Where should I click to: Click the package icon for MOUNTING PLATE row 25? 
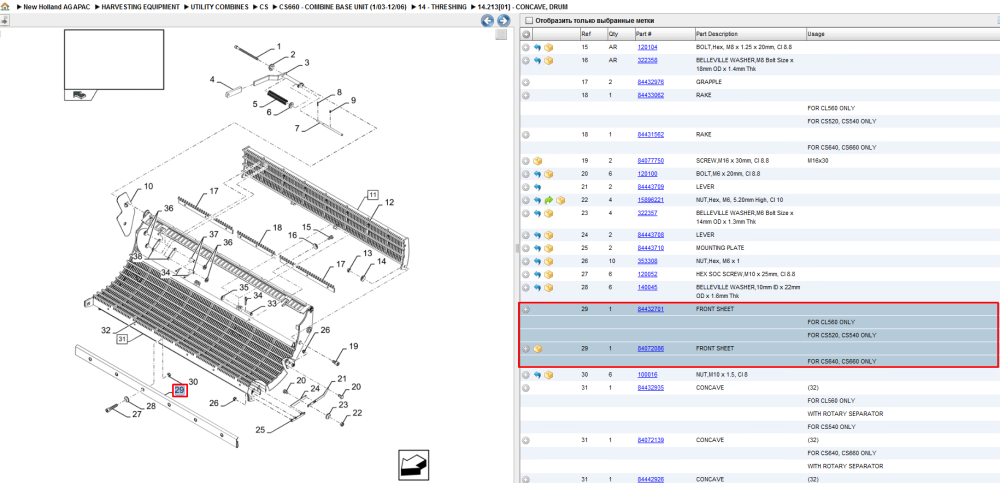point(548,248)
